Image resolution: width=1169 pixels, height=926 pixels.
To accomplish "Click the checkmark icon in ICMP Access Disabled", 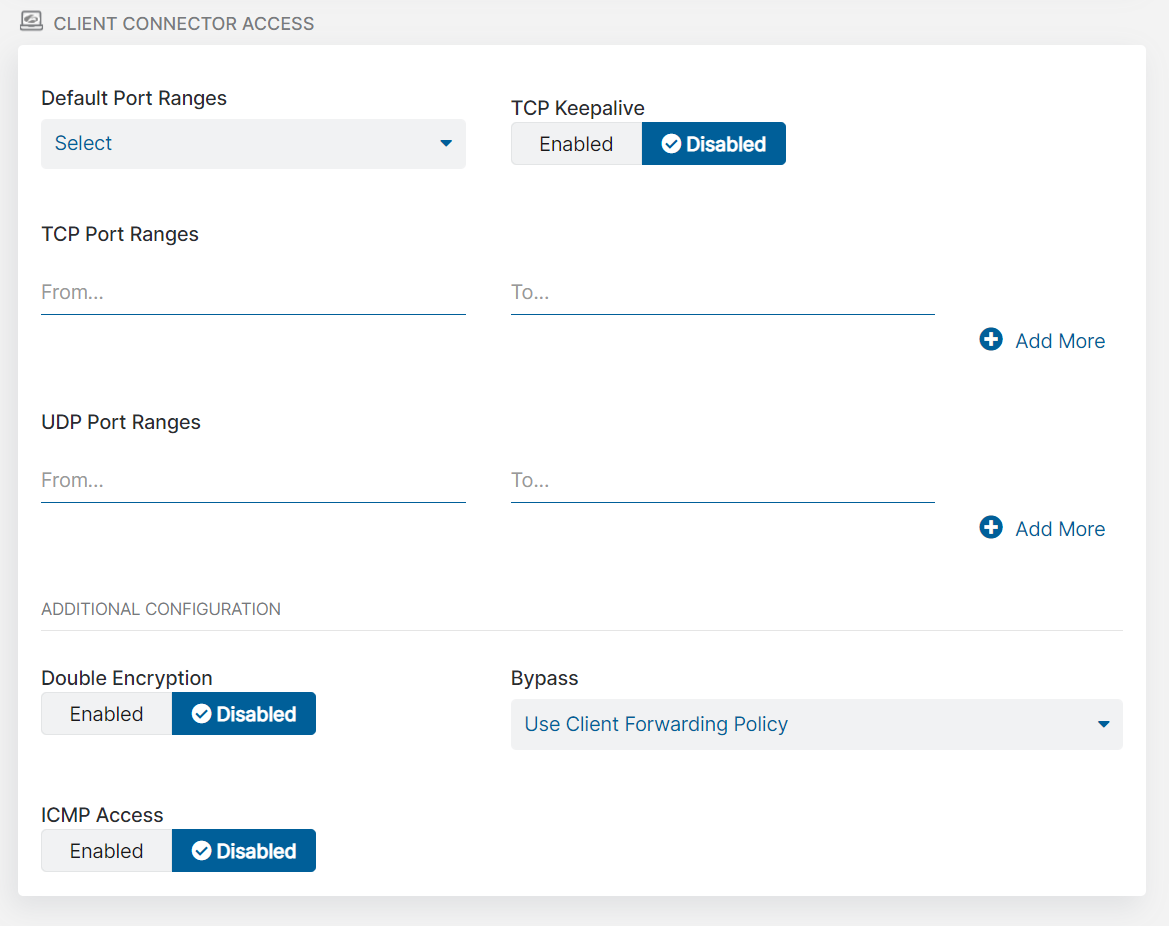I will coord(201,851).
